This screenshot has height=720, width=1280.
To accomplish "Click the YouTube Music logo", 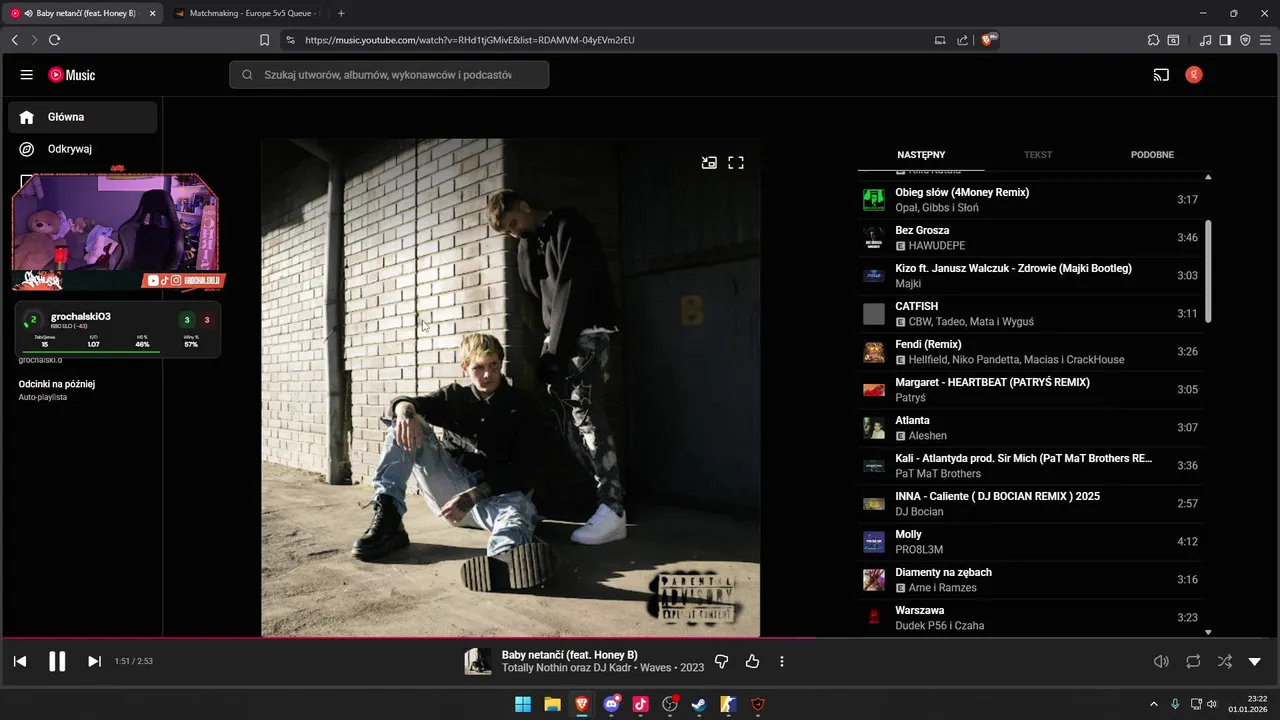I will pos(72,75).
